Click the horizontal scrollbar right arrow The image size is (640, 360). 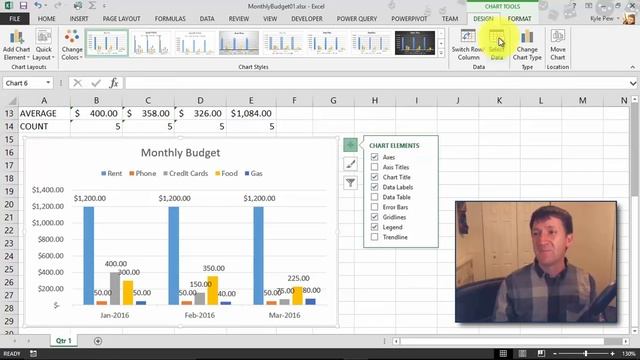[626, 341]
